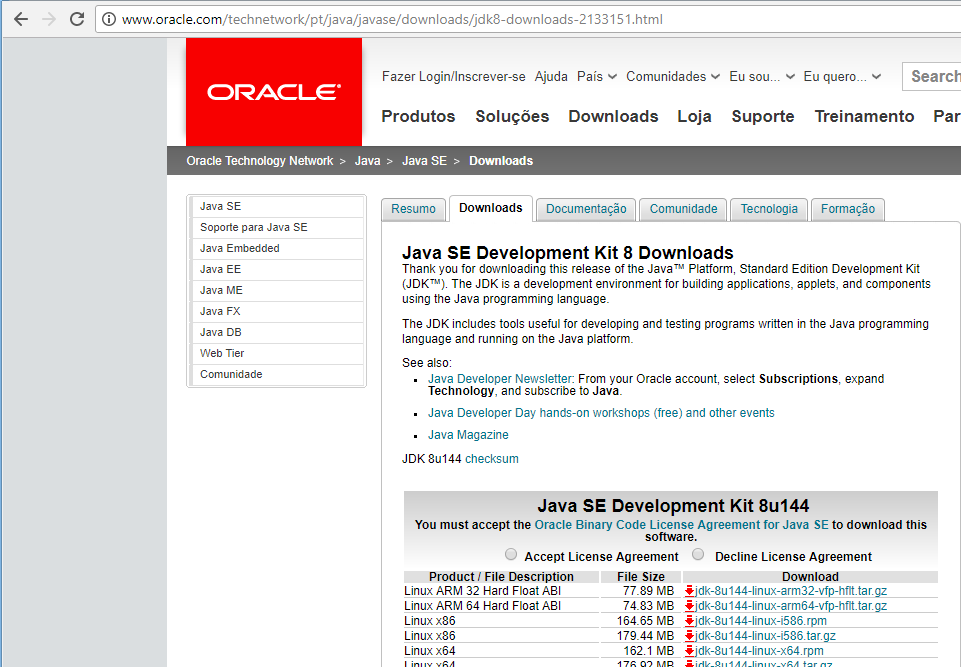Viewport: 961px width, 667px height.
Task: Click Product / File Description column header
Action: point(501,577)
